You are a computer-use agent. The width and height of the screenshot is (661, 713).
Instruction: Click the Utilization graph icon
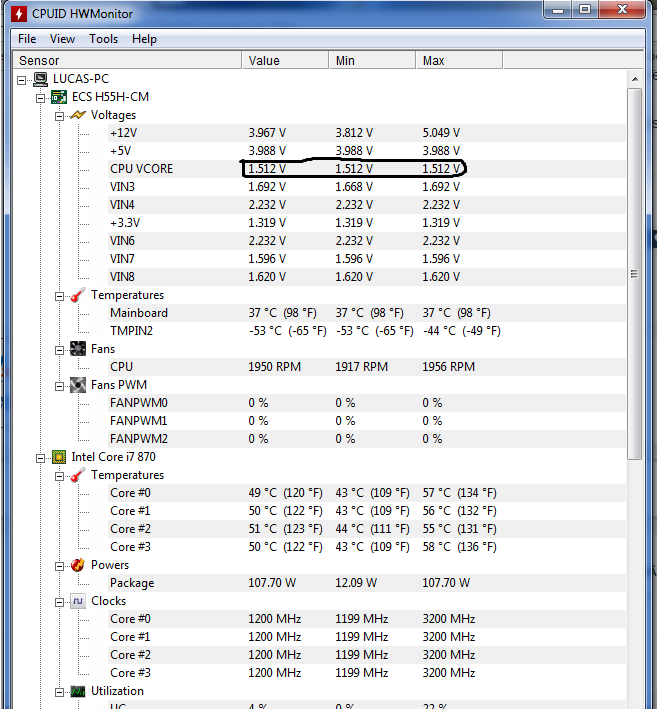pos(78,692)
